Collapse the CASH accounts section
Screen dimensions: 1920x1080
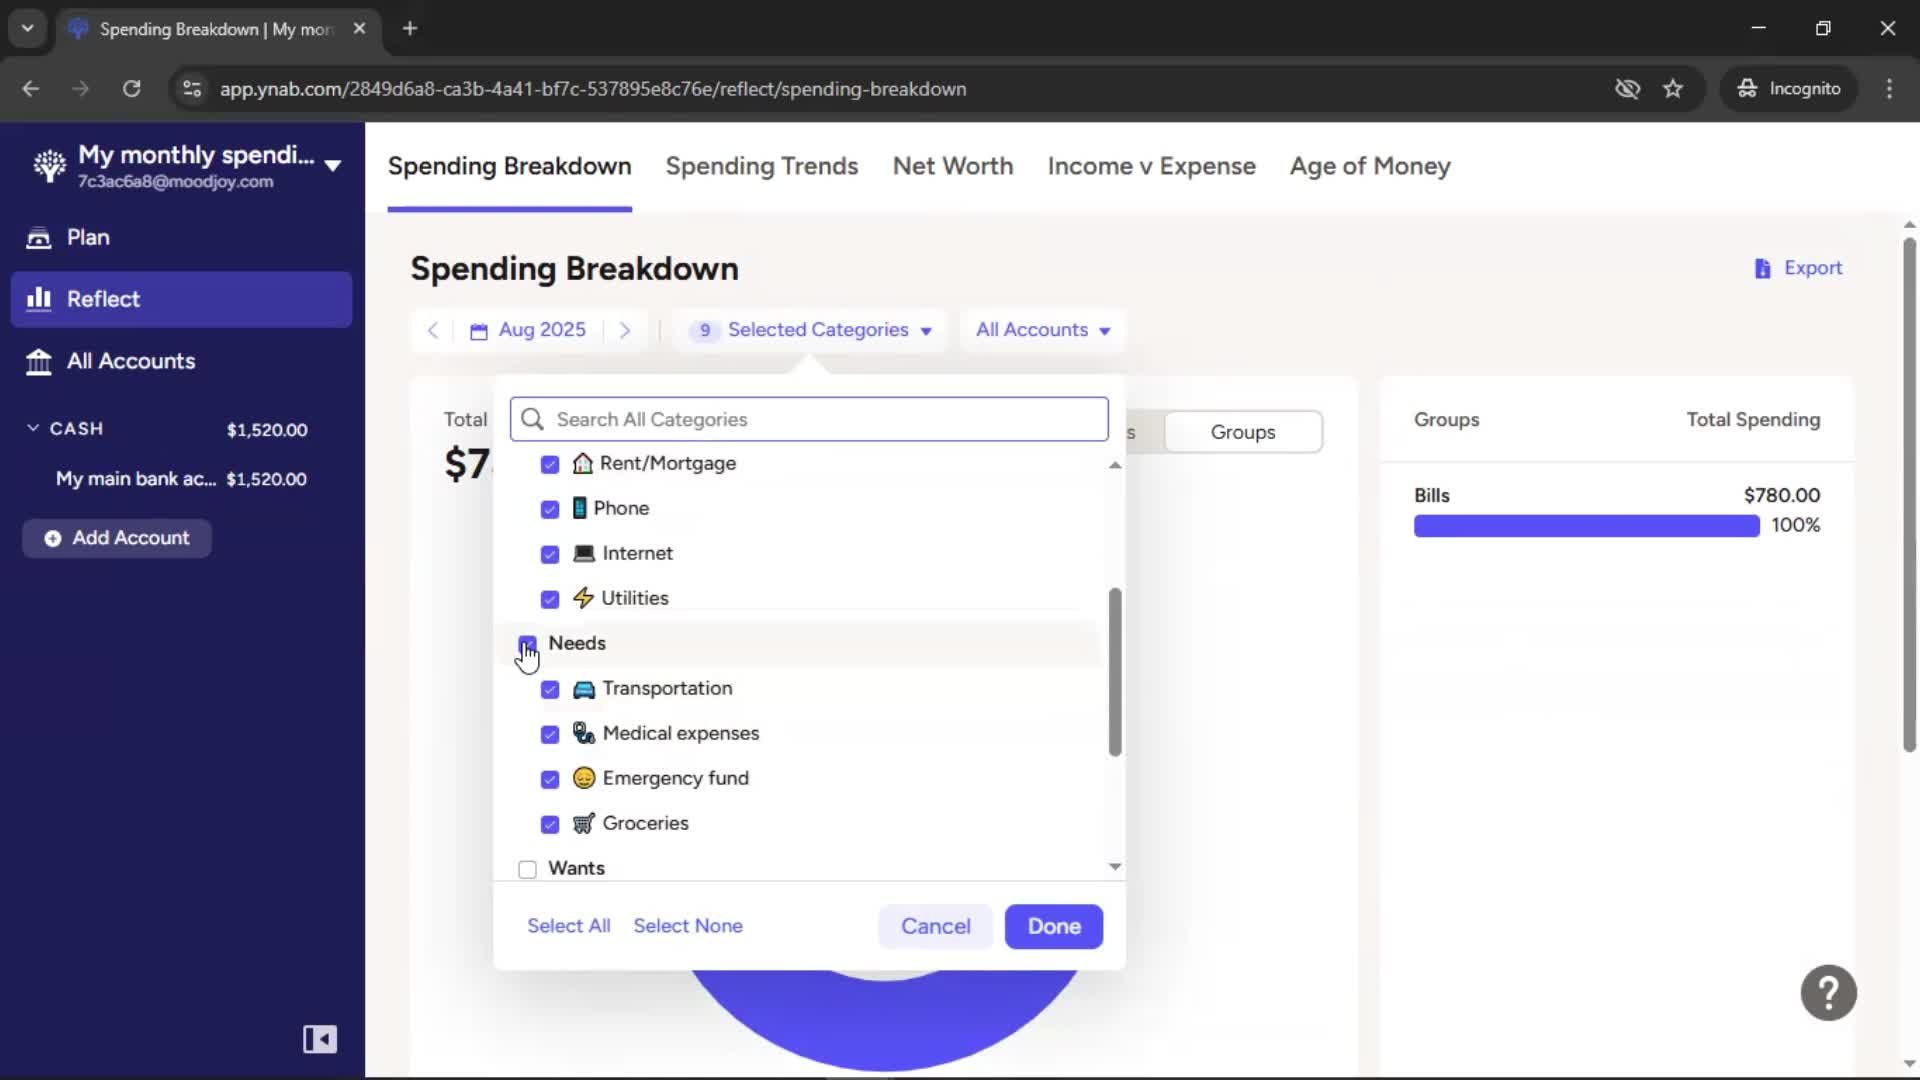pyautogui.click(x=33, y=428)
